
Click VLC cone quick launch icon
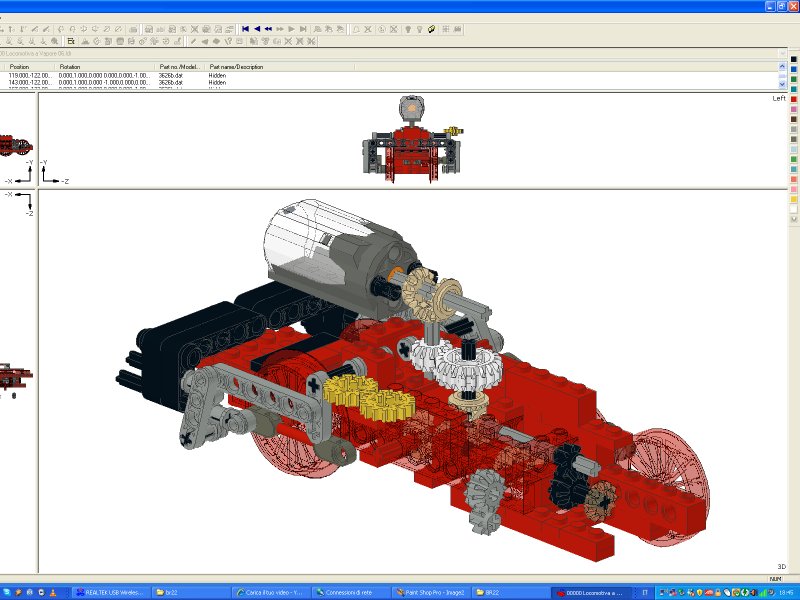[53, 592]
